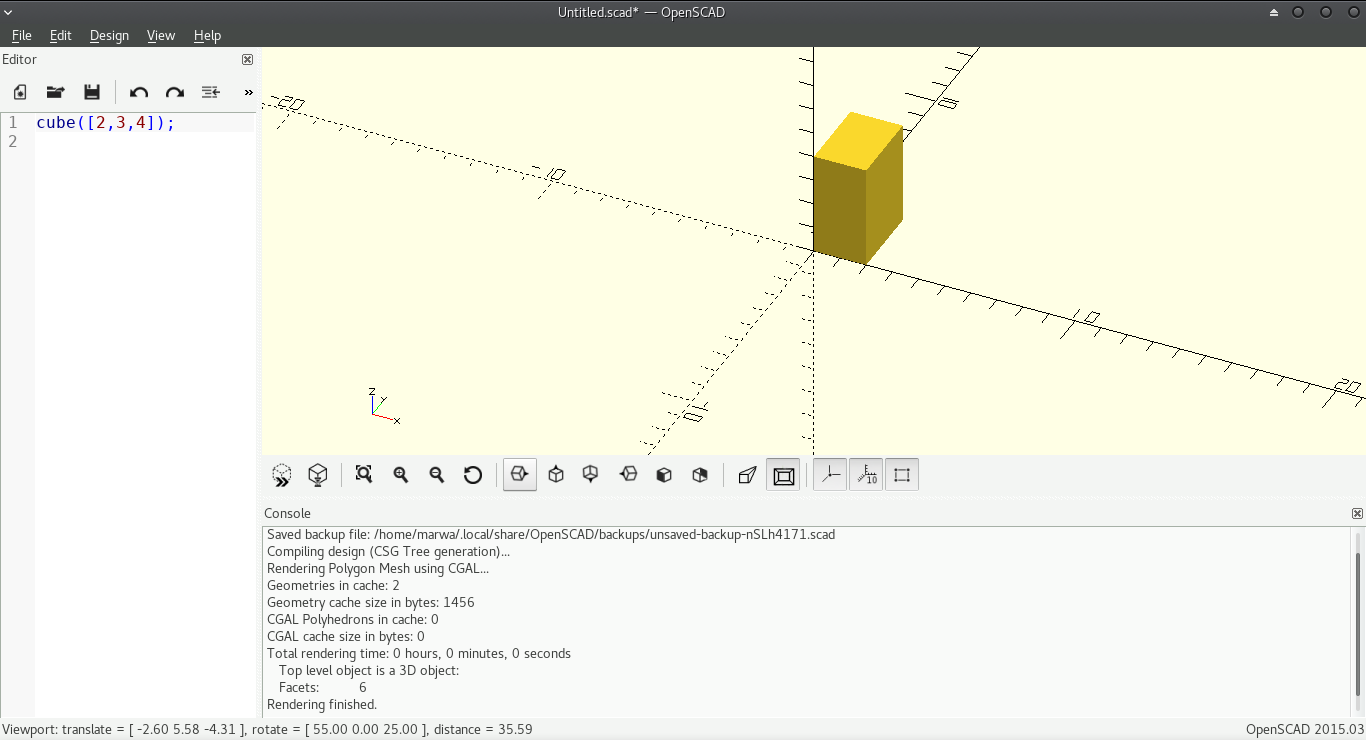Click line number 1 in the editor margin
Image resolution: width=1366 pixels, height=740 pixels.
[13, 123]
